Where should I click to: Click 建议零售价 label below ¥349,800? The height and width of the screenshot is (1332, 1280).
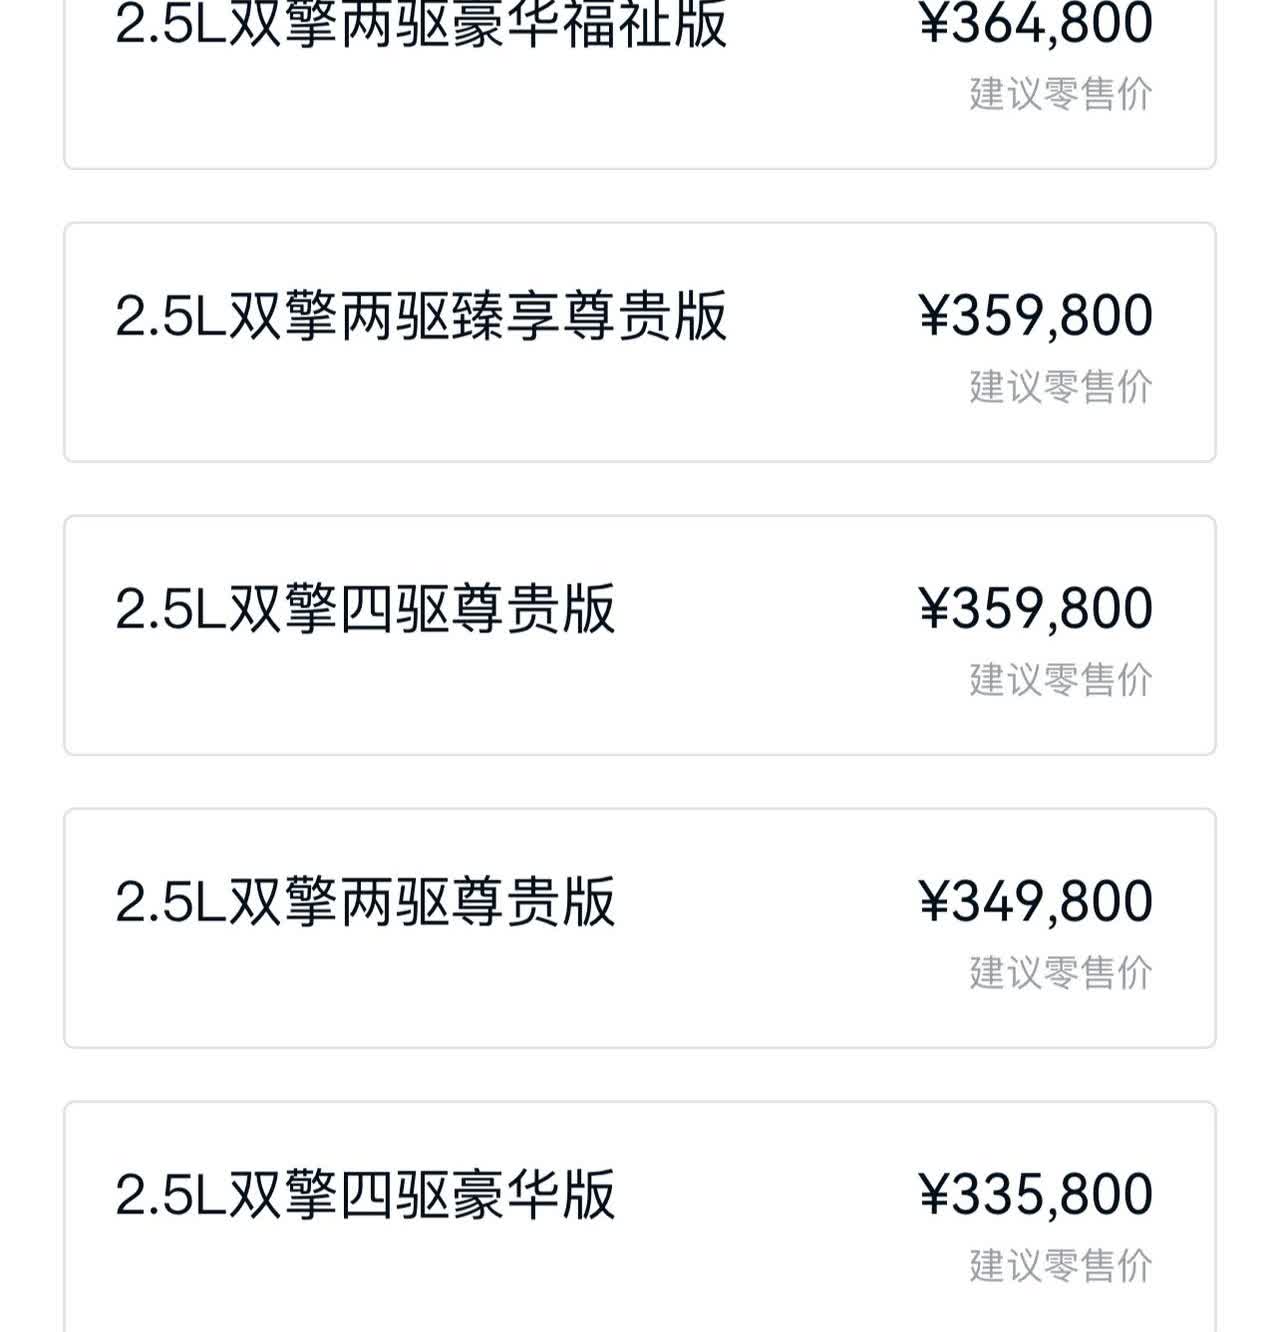pyautogui.click(x=1060, y=973)
